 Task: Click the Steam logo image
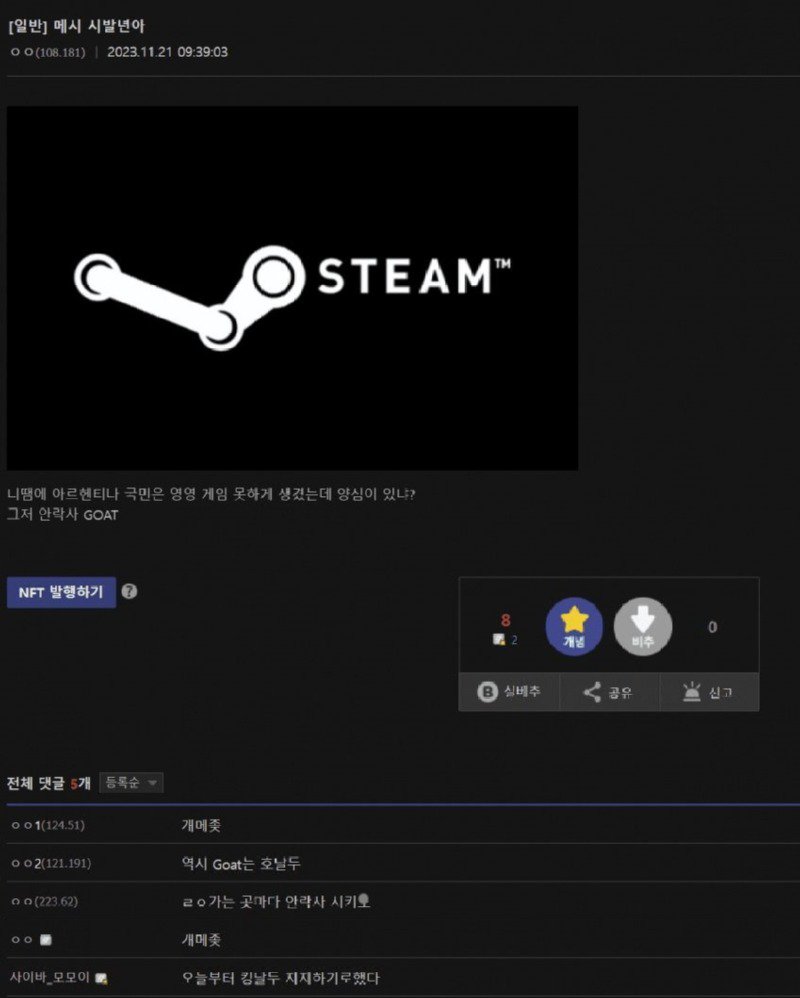tap(292, 288)
